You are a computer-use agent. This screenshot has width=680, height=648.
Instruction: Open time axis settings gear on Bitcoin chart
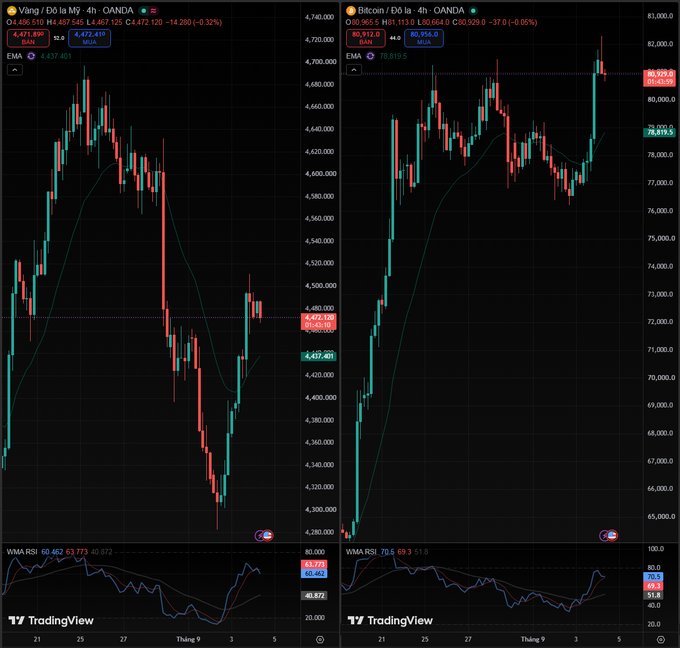click(660, 639)
